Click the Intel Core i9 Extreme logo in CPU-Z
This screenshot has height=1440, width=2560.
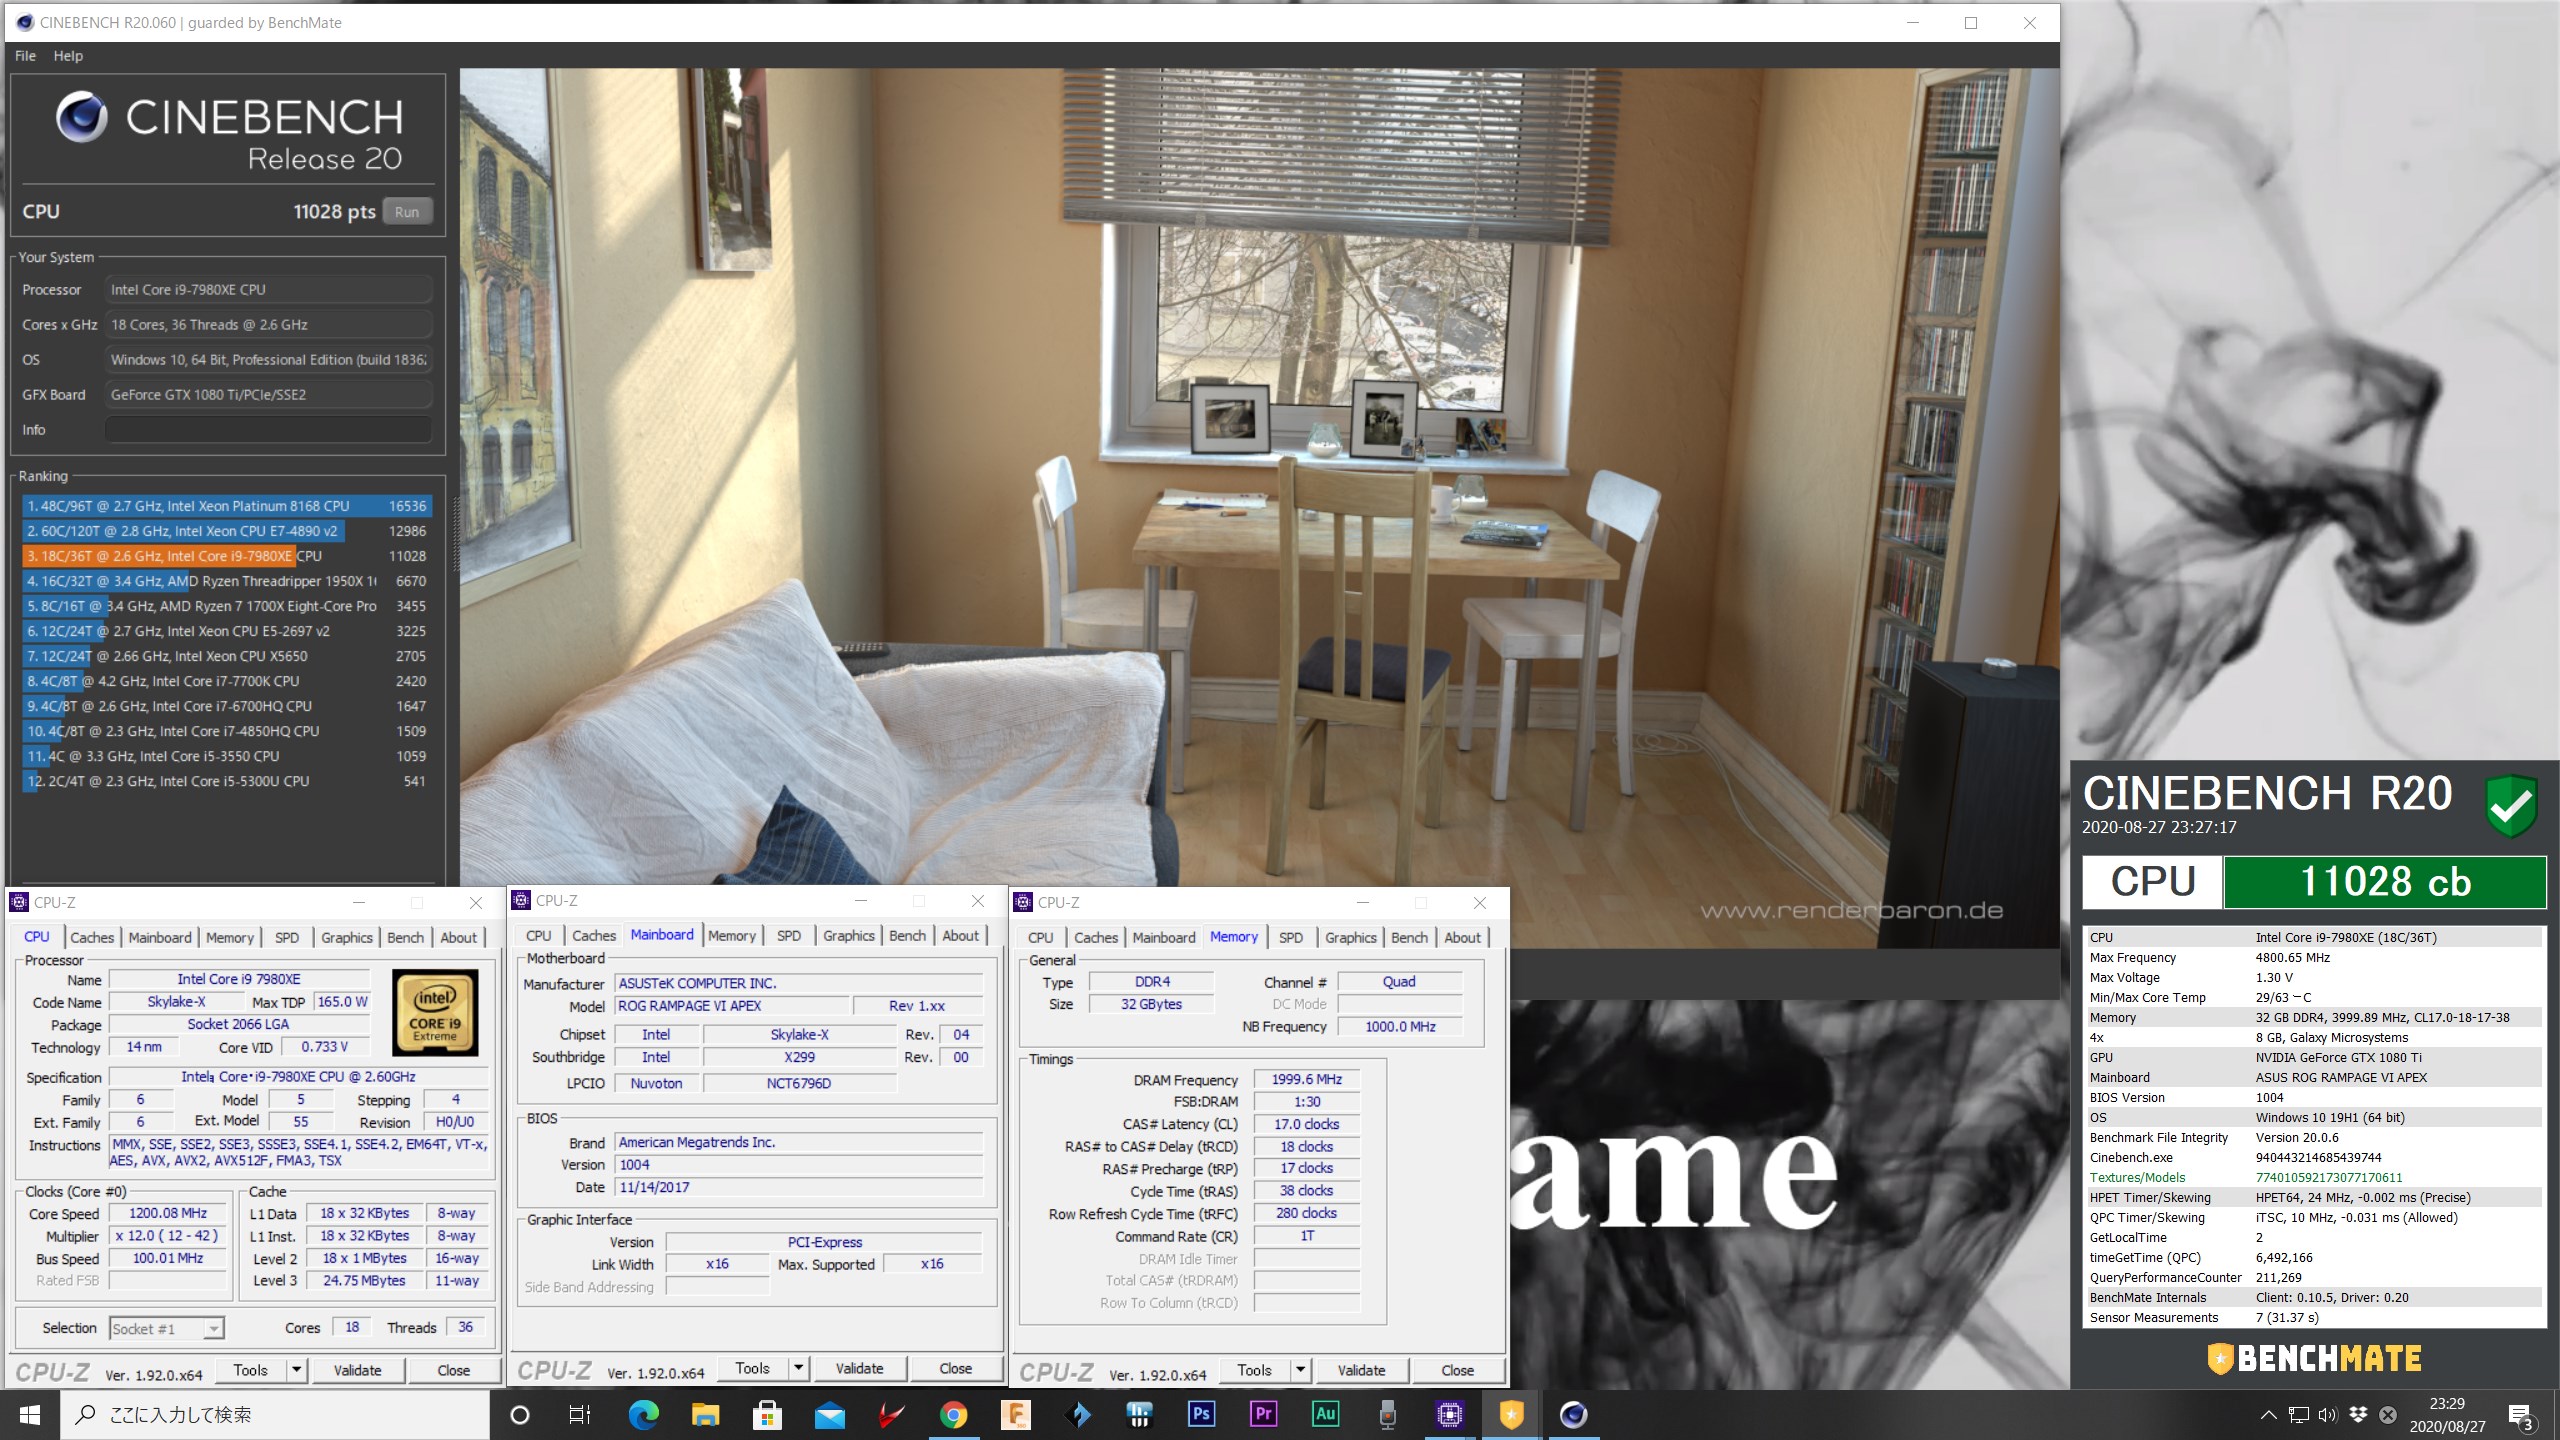(435, 1011)
